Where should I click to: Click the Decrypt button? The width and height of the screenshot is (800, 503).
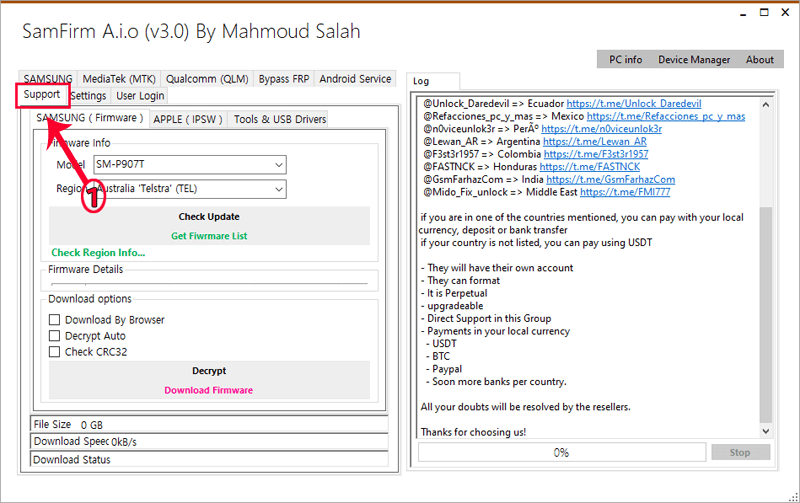(x=209, y=371)
